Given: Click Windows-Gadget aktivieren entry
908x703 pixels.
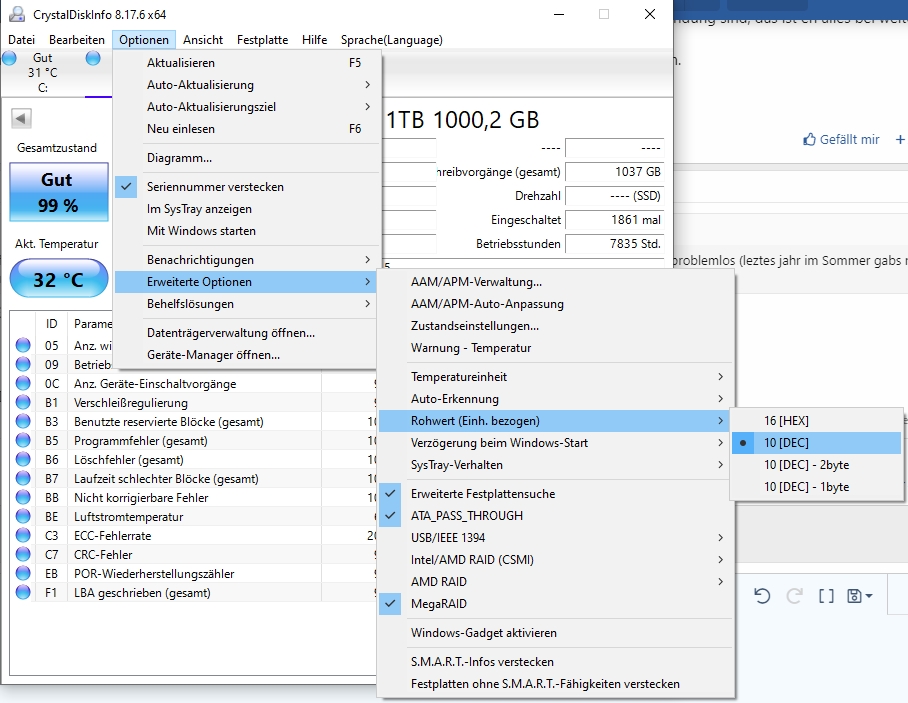Looking at the screenshot, I should 555,632.
